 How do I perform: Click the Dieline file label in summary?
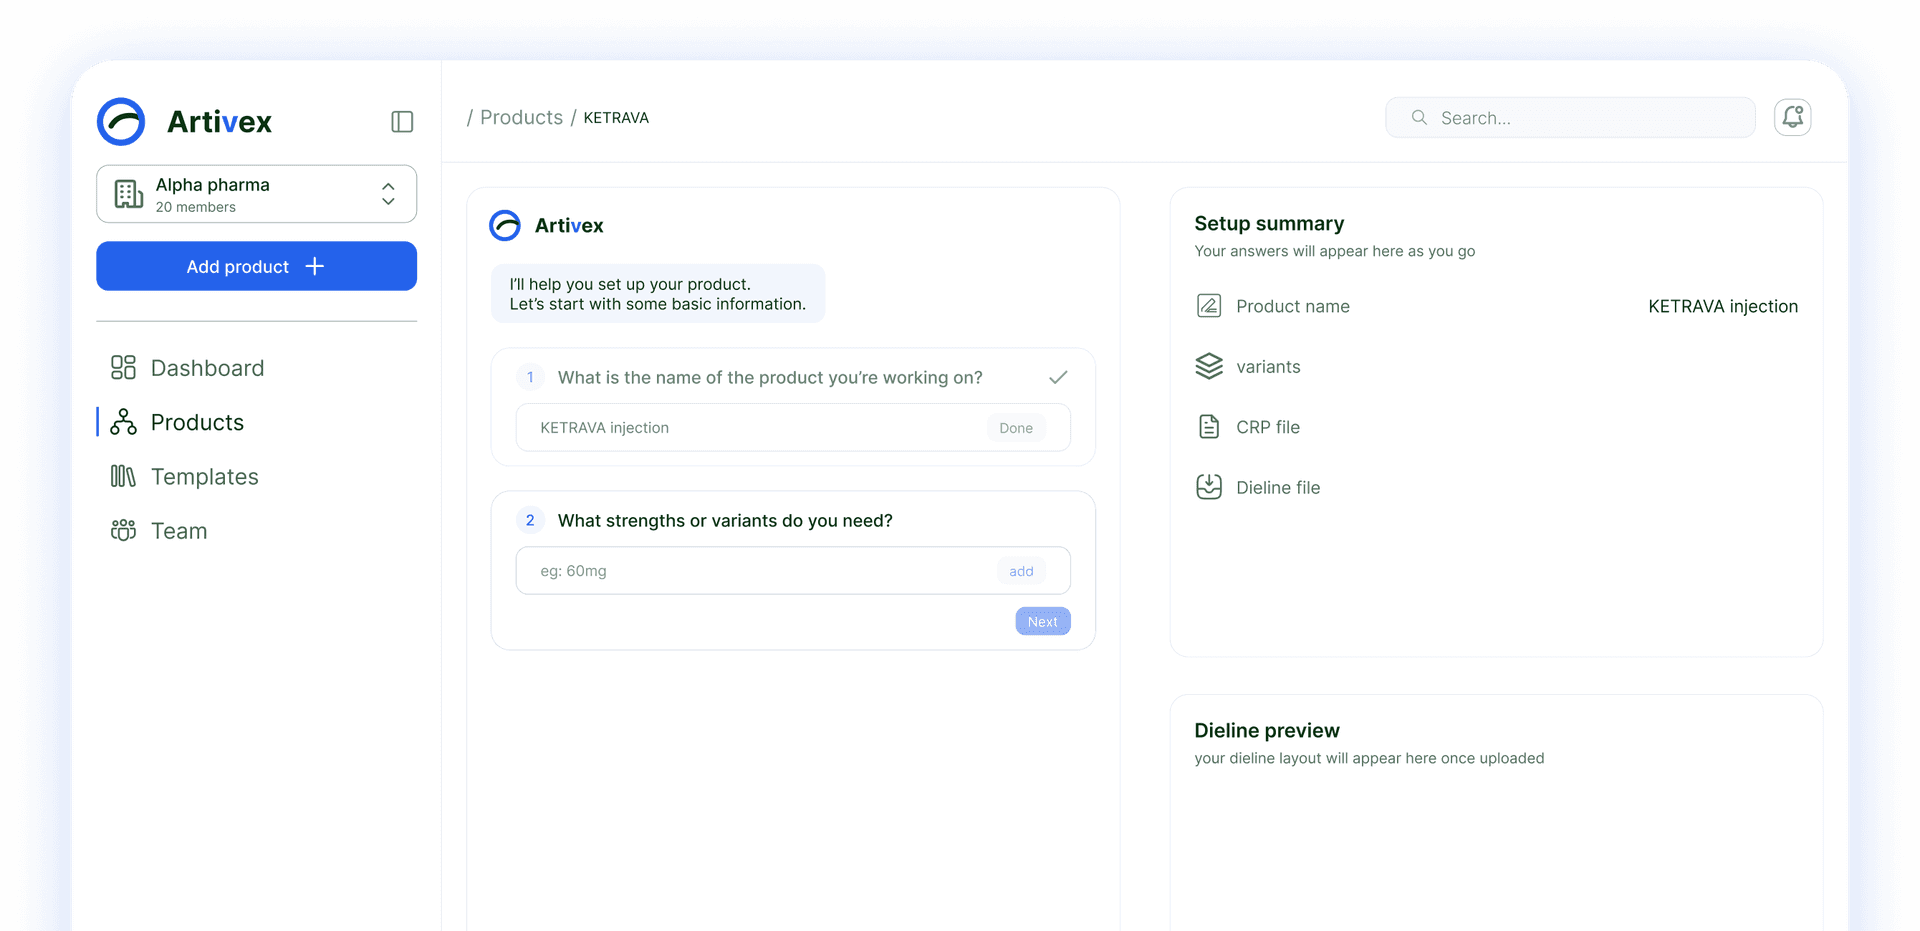tap(1278, 488)
